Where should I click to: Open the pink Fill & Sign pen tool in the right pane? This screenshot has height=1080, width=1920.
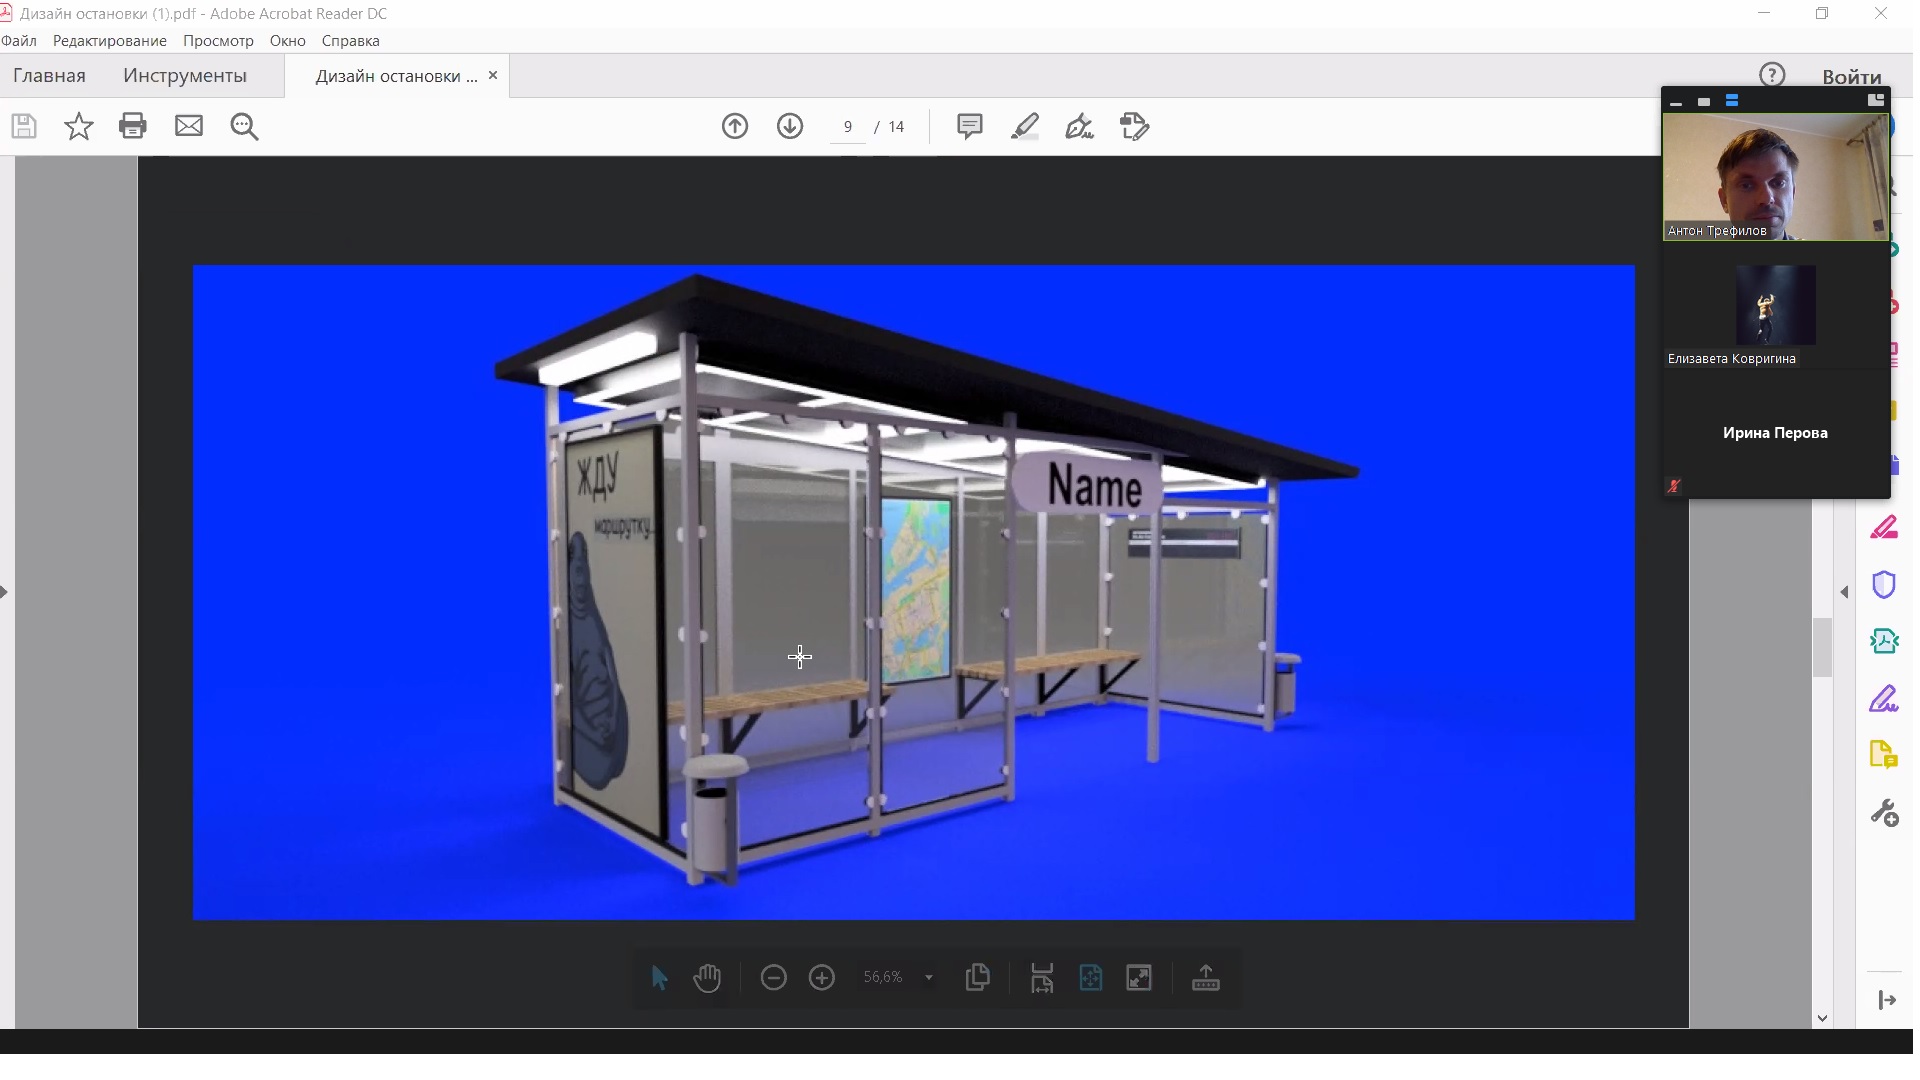click(1884, 528)
